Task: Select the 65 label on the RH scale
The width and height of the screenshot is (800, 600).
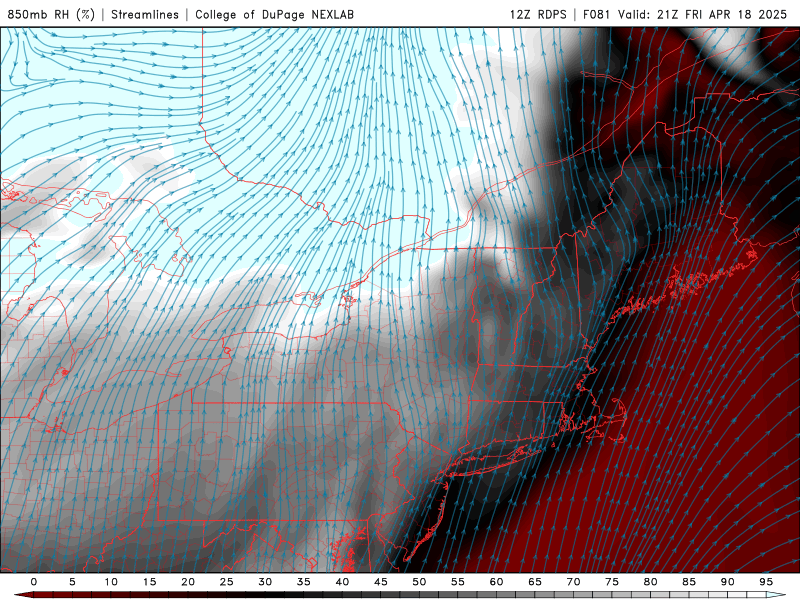Action: [535, 582]
